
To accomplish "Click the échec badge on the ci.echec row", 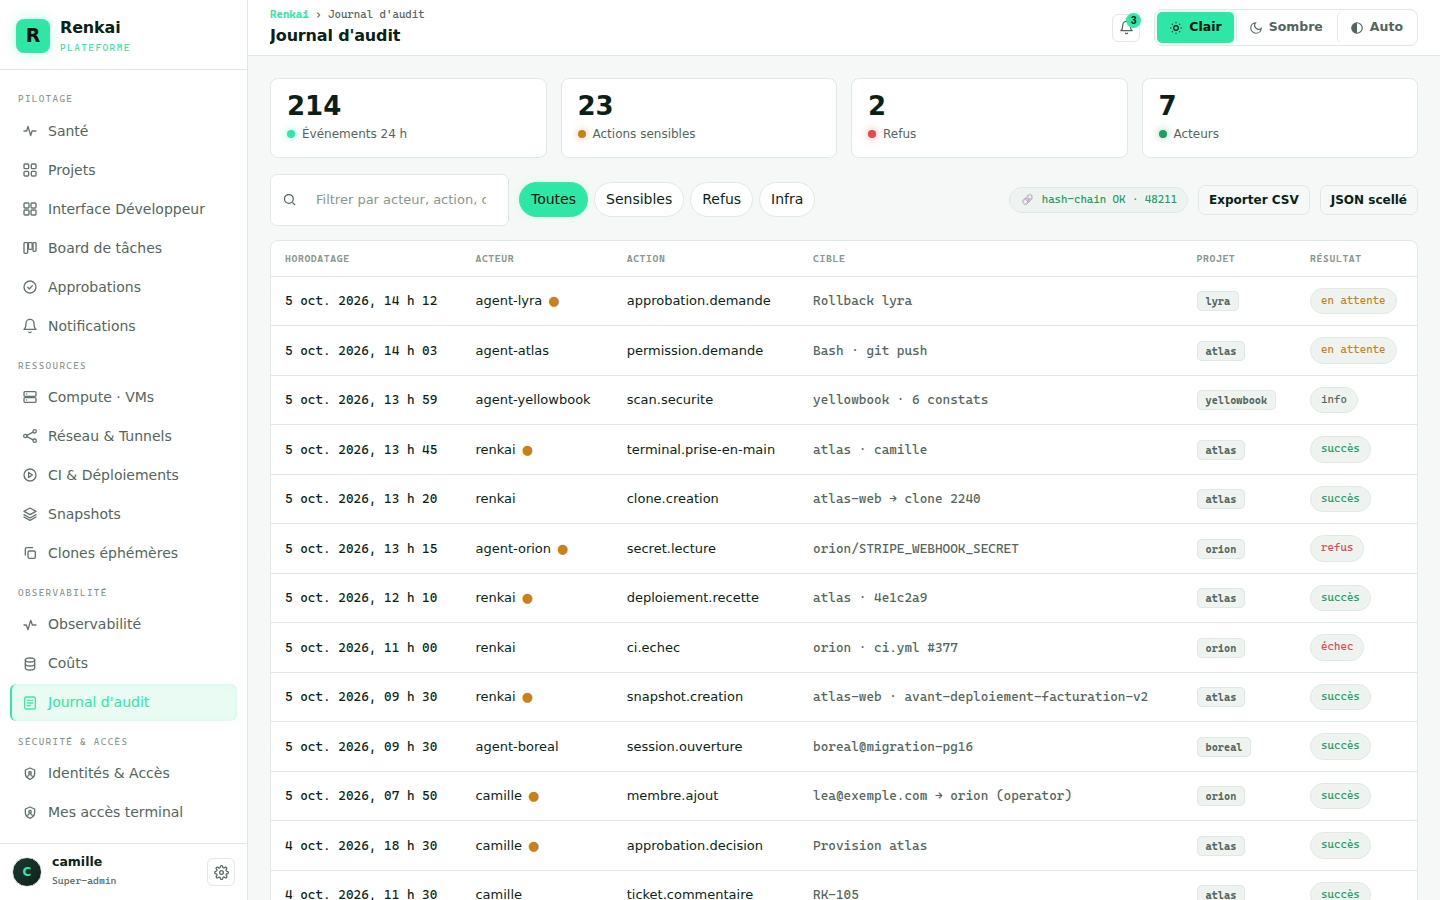I will tap(1337, 647).
